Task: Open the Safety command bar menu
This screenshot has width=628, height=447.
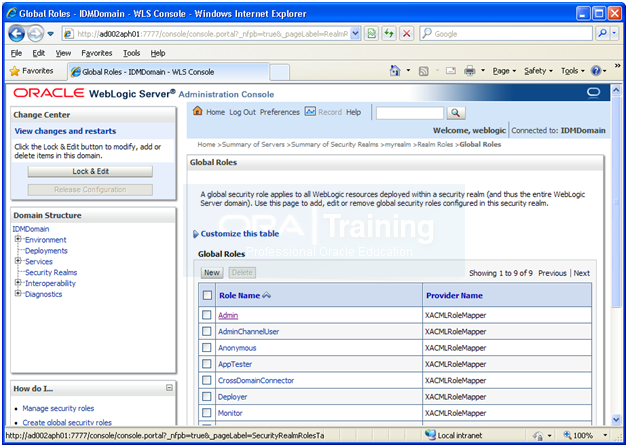Action: pos(538,71)
